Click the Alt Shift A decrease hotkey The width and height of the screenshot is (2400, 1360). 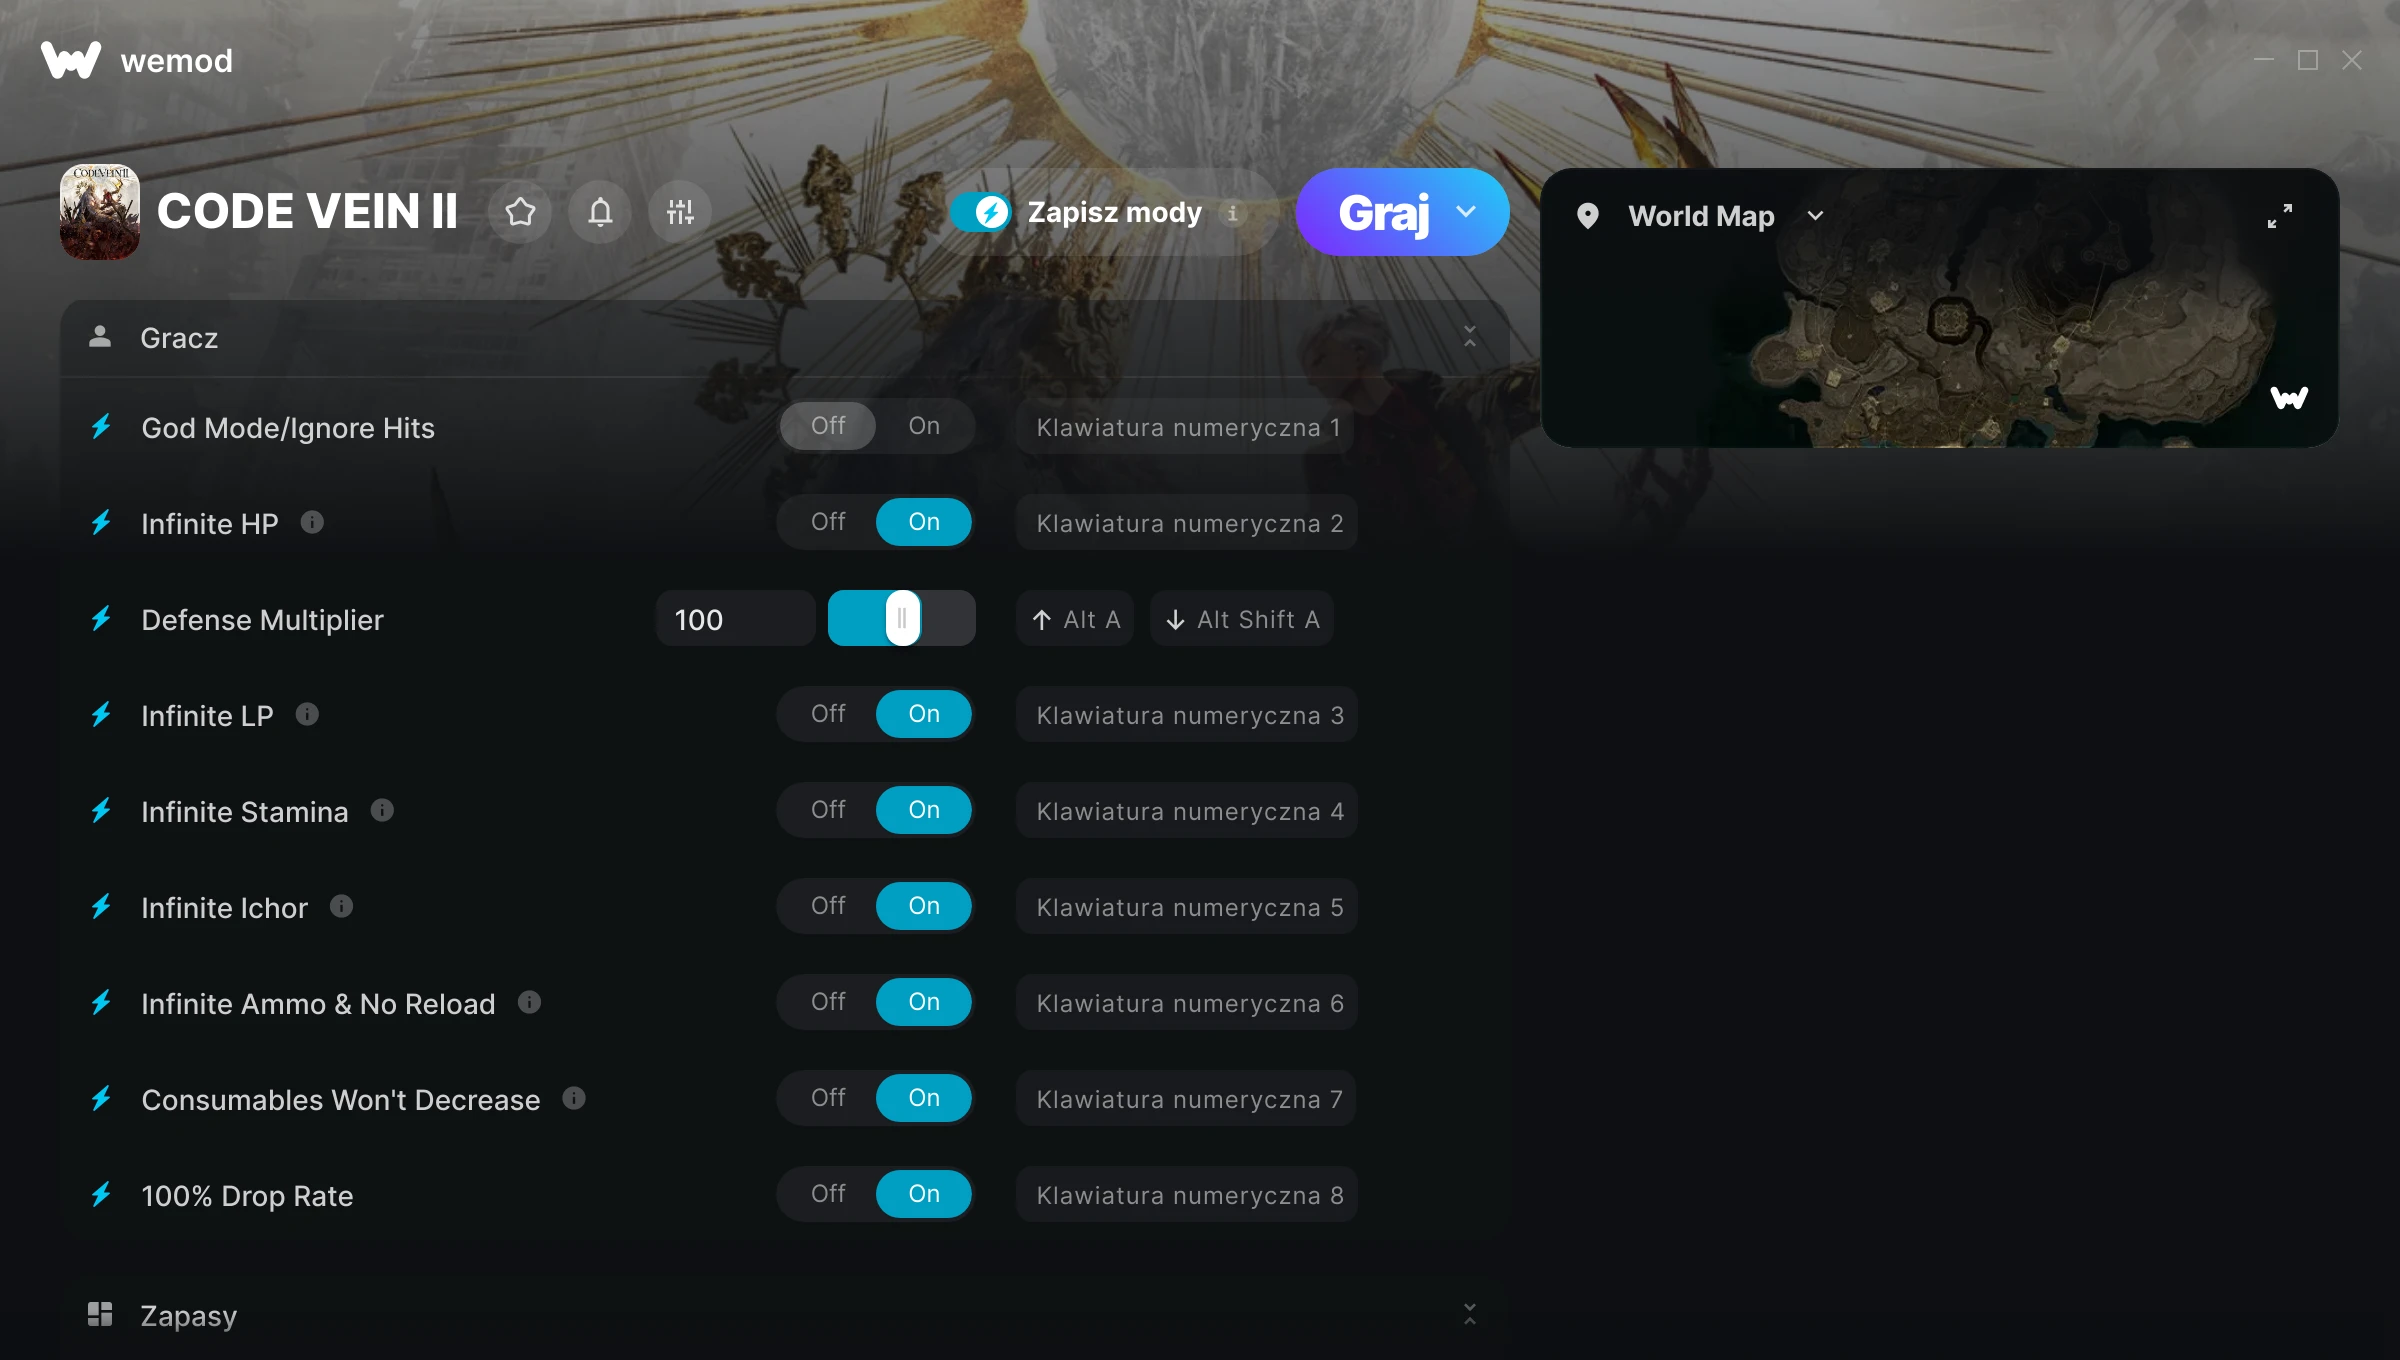(x=1242, y=619)
